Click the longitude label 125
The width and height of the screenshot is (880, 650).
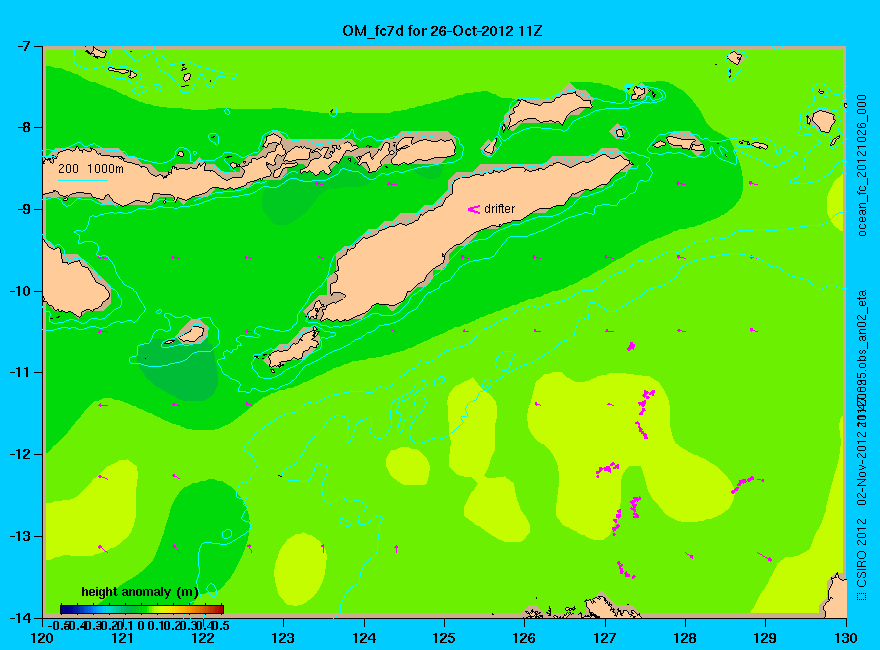pyautogui.click(x=444, y=638)
